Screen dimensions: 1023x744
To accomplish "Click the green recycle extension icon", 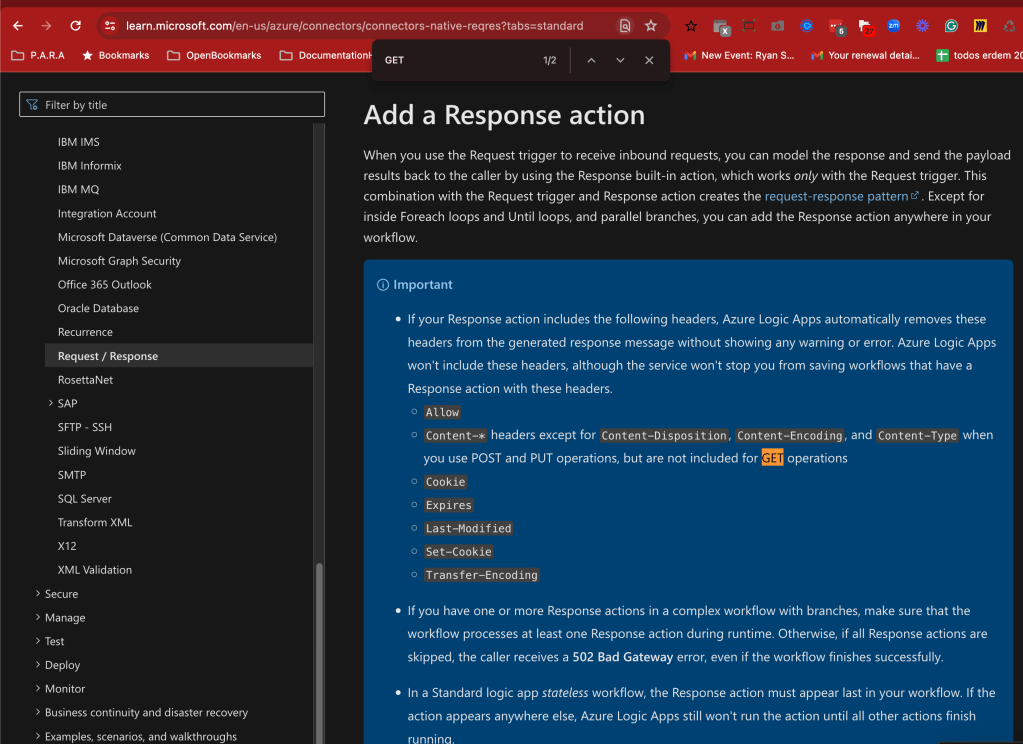I will pos(1009,26).
